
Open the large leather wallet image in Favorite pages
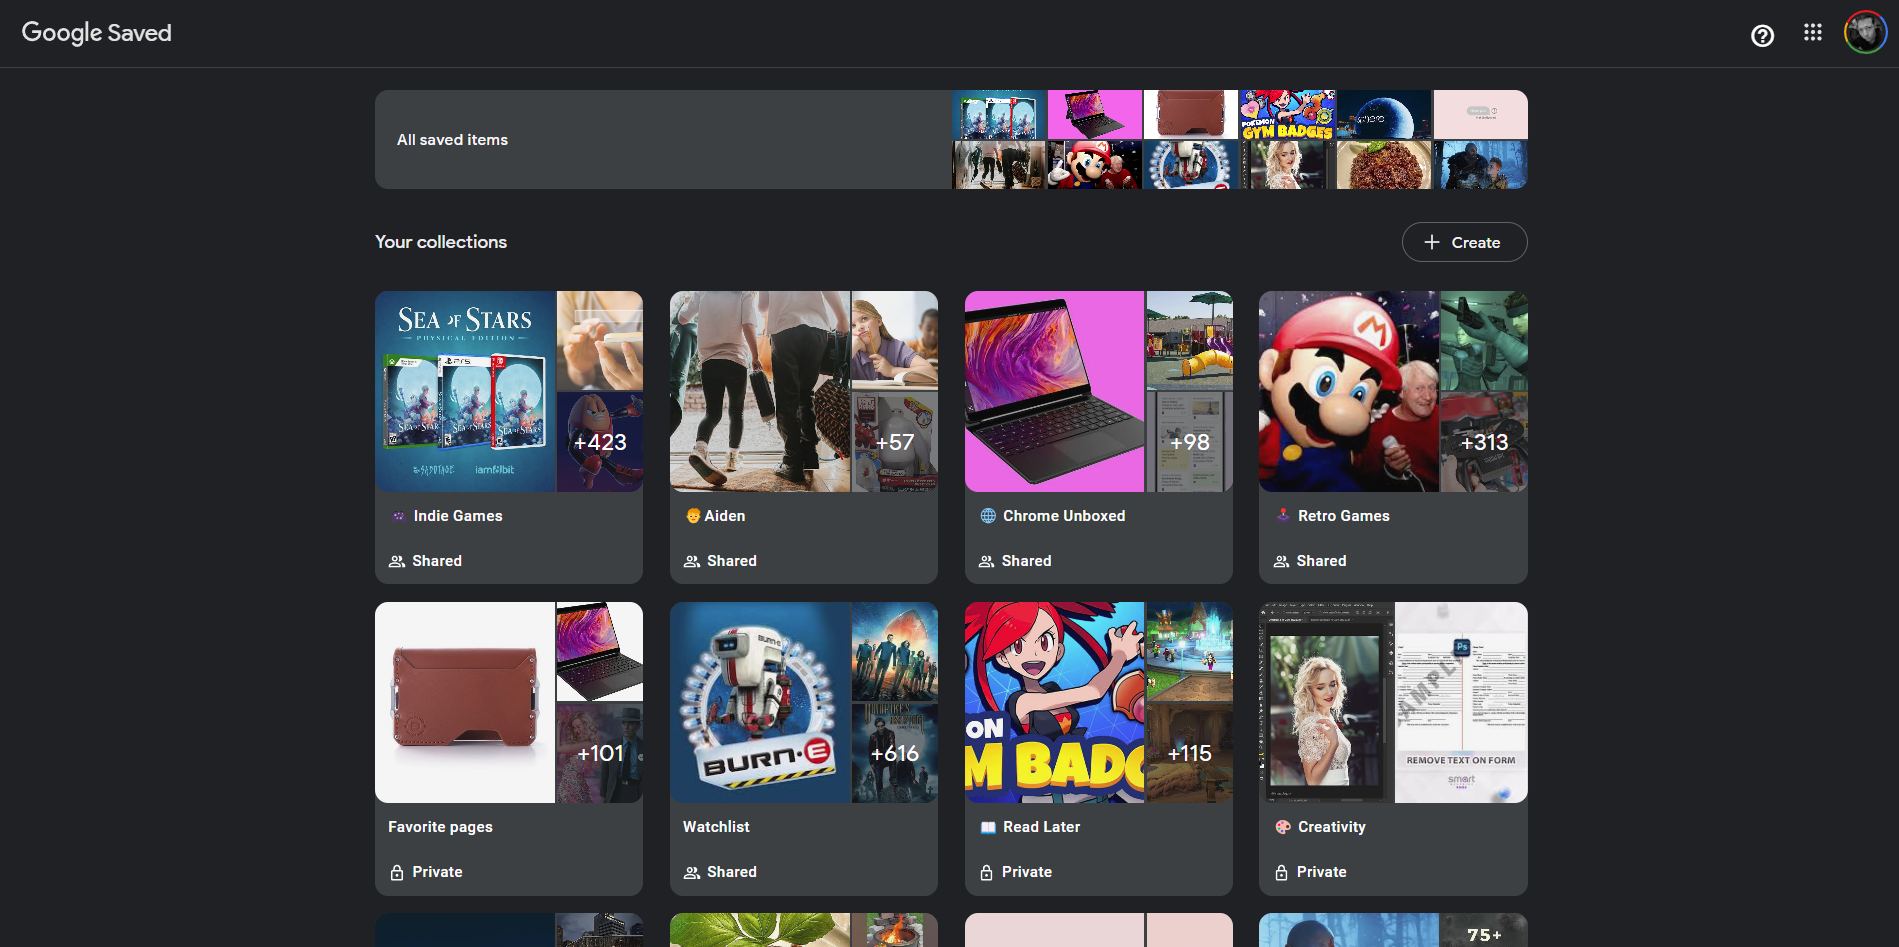[465, 702]
